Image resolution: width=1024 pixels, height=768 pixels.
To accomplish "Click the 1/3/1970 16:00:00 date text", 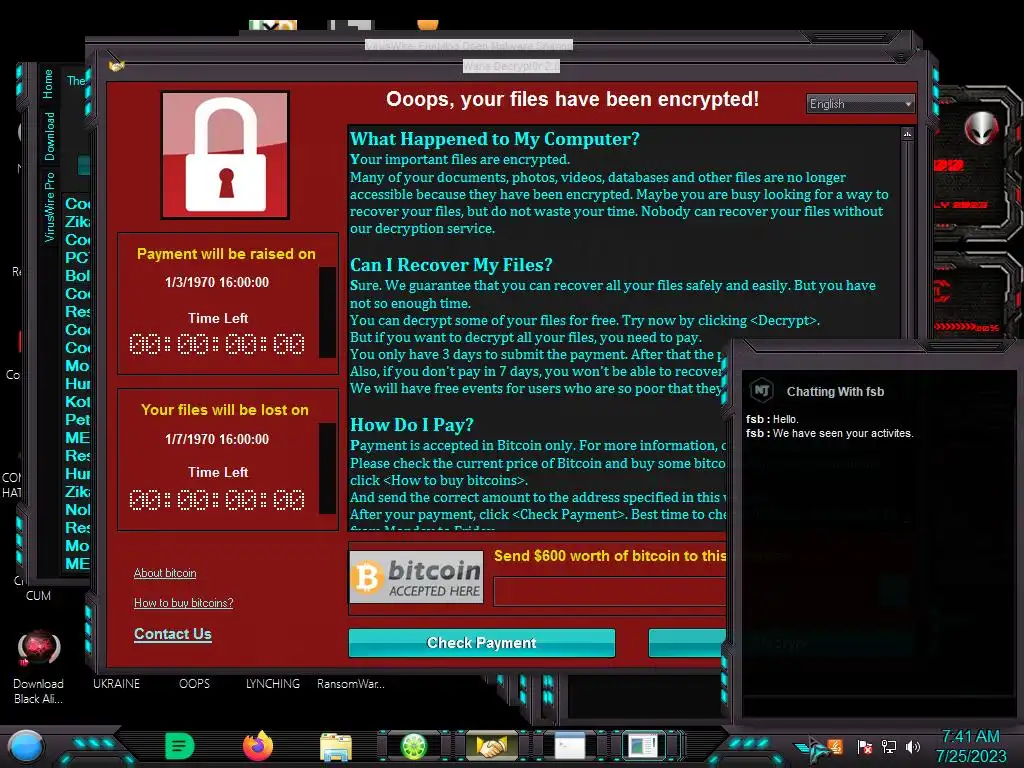I will [x=217, y=282].
